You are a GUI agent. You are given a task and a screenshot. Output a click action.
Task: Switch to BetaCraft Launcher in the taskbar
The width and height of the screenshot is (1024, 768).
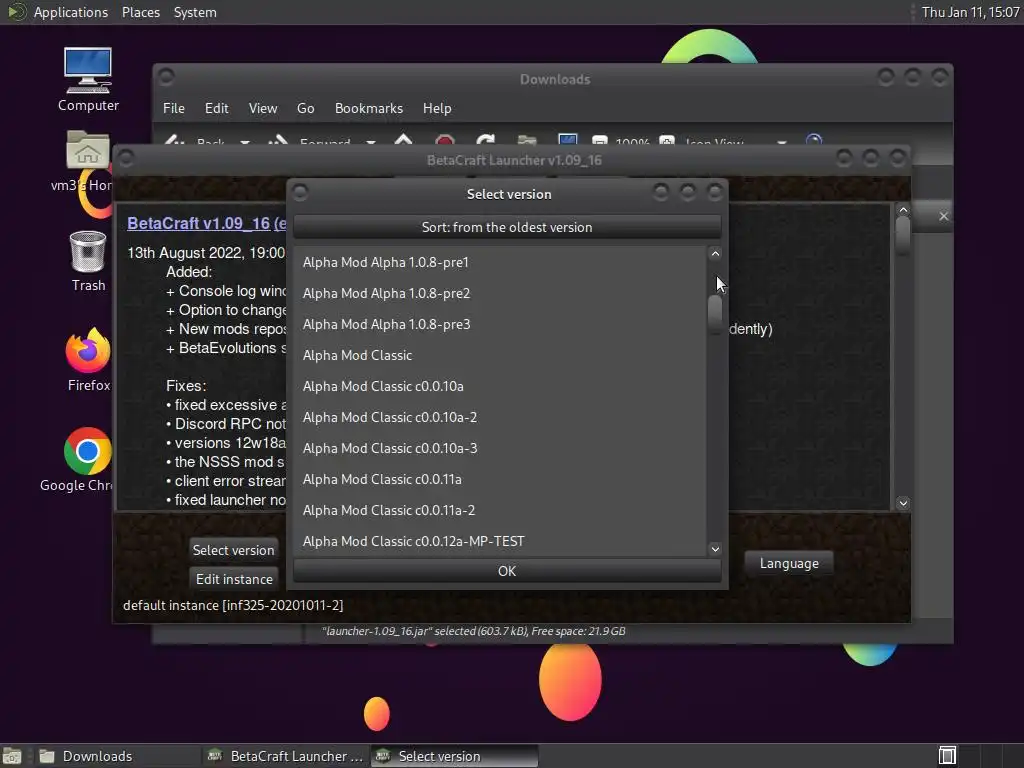point(285,756)
